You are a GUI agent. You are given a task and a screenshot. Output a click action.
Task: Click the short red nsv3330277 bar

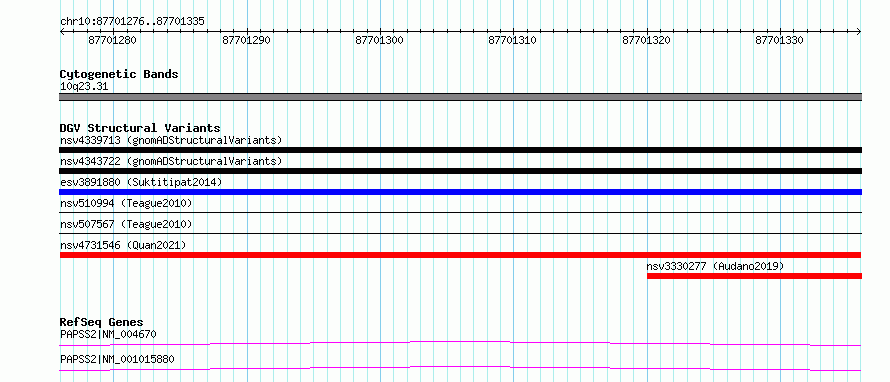click(754, 276)
